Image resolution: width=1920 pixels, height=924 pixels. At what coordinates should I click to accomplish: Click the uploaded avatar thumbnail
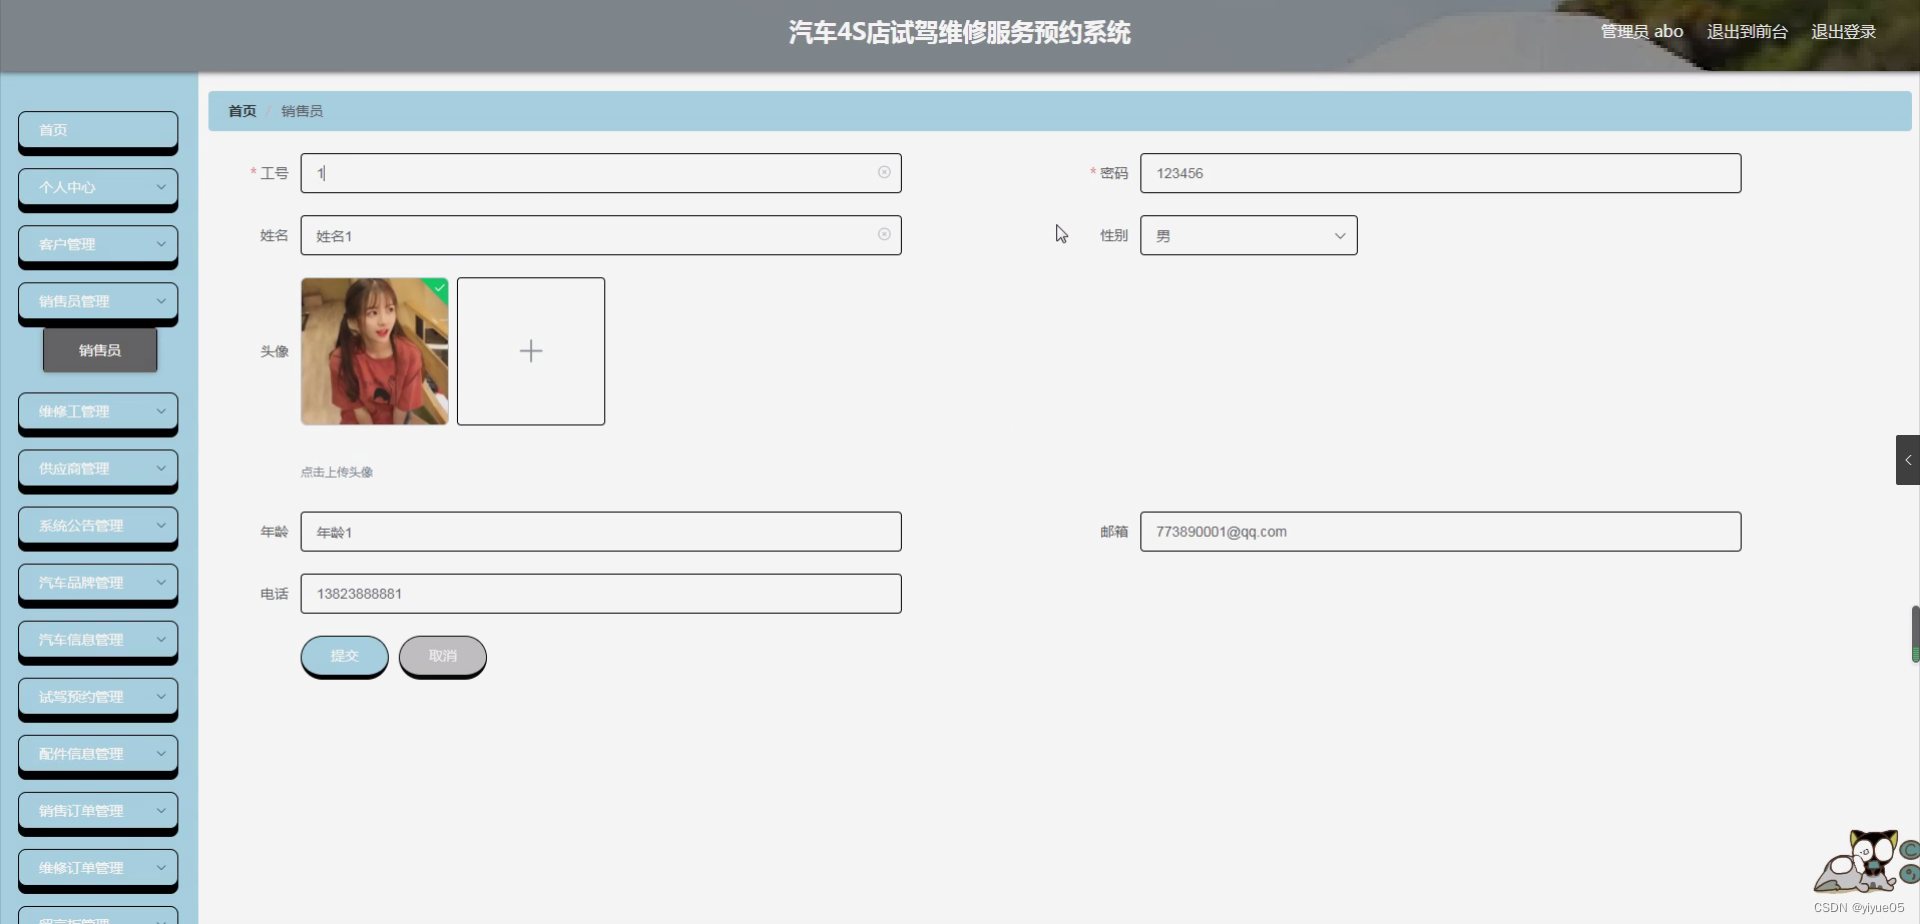[374, 351]
